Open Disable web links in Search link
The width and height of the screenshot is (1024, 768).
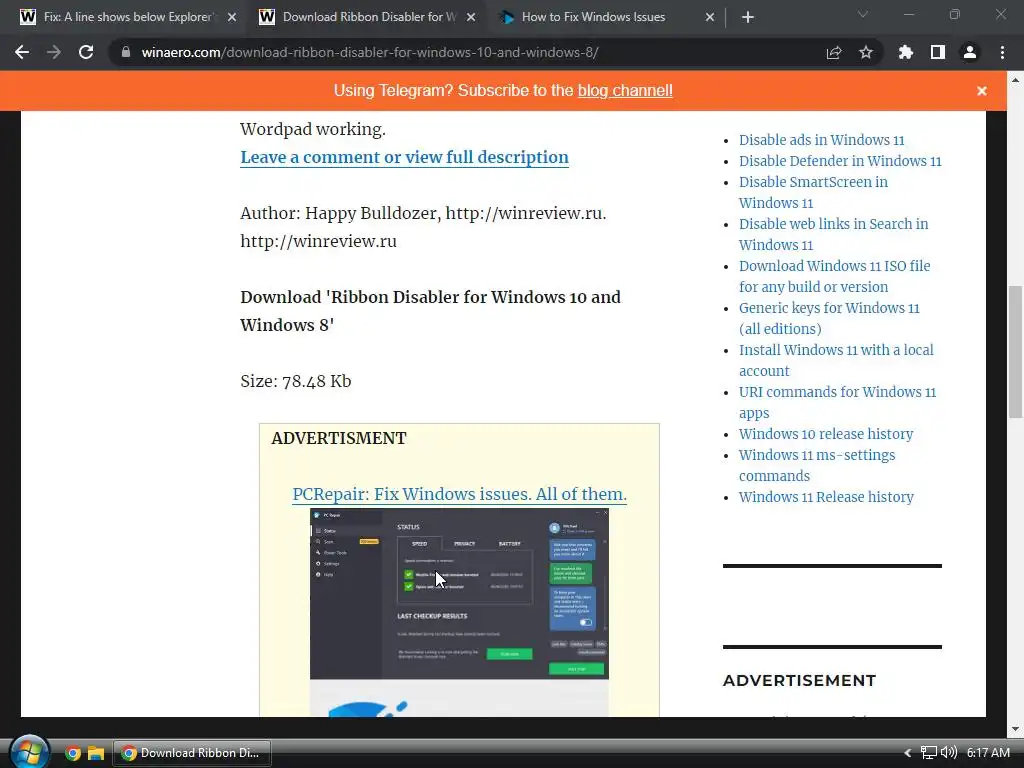point(833,234)
